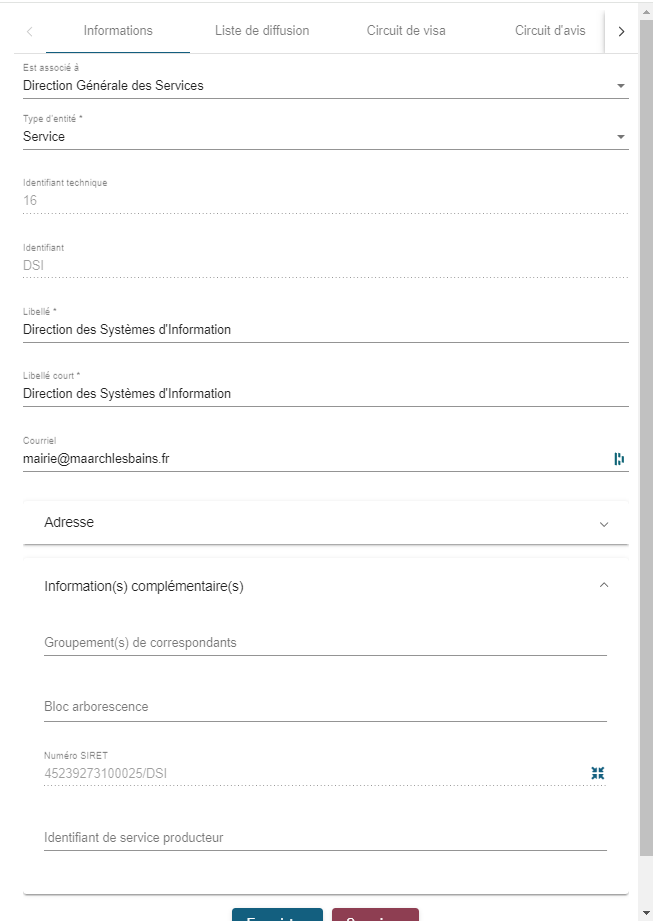Click in the Libellé court field
The image size is (653, 921).
point(325,394)
